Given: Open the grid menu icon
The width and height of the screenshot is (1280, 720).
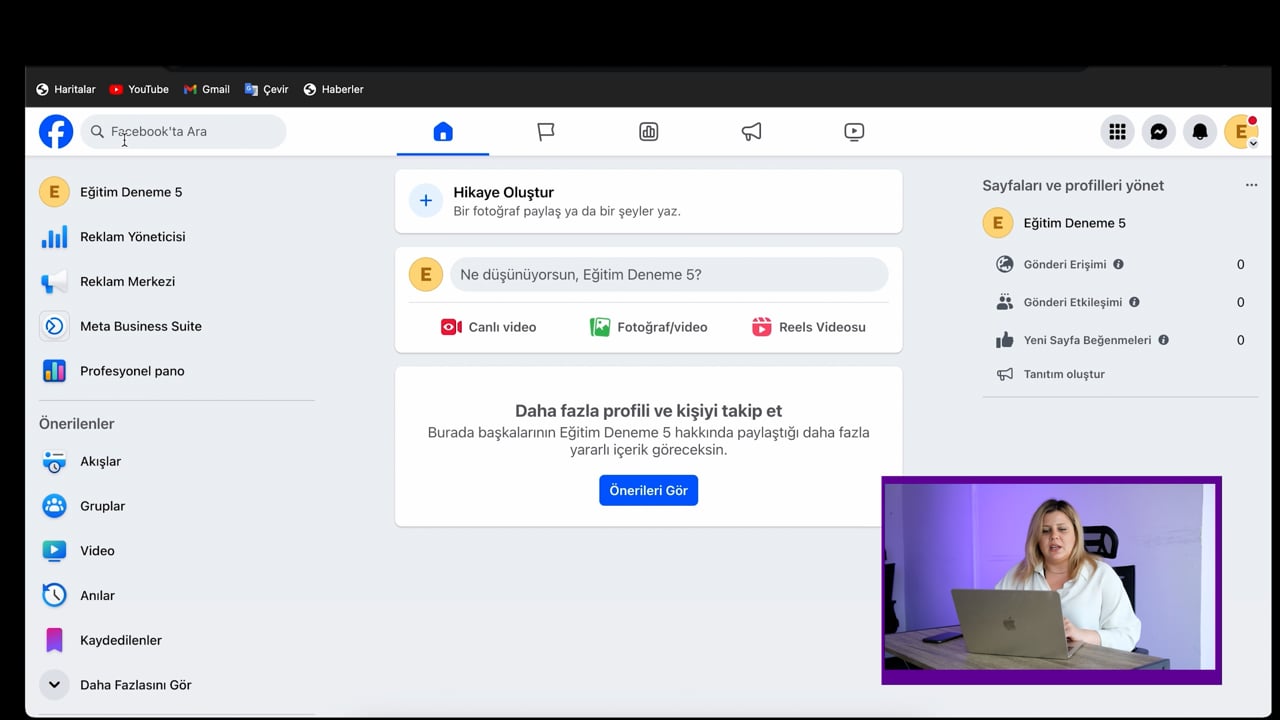Looking at the screenshot, I should 1117,131.
